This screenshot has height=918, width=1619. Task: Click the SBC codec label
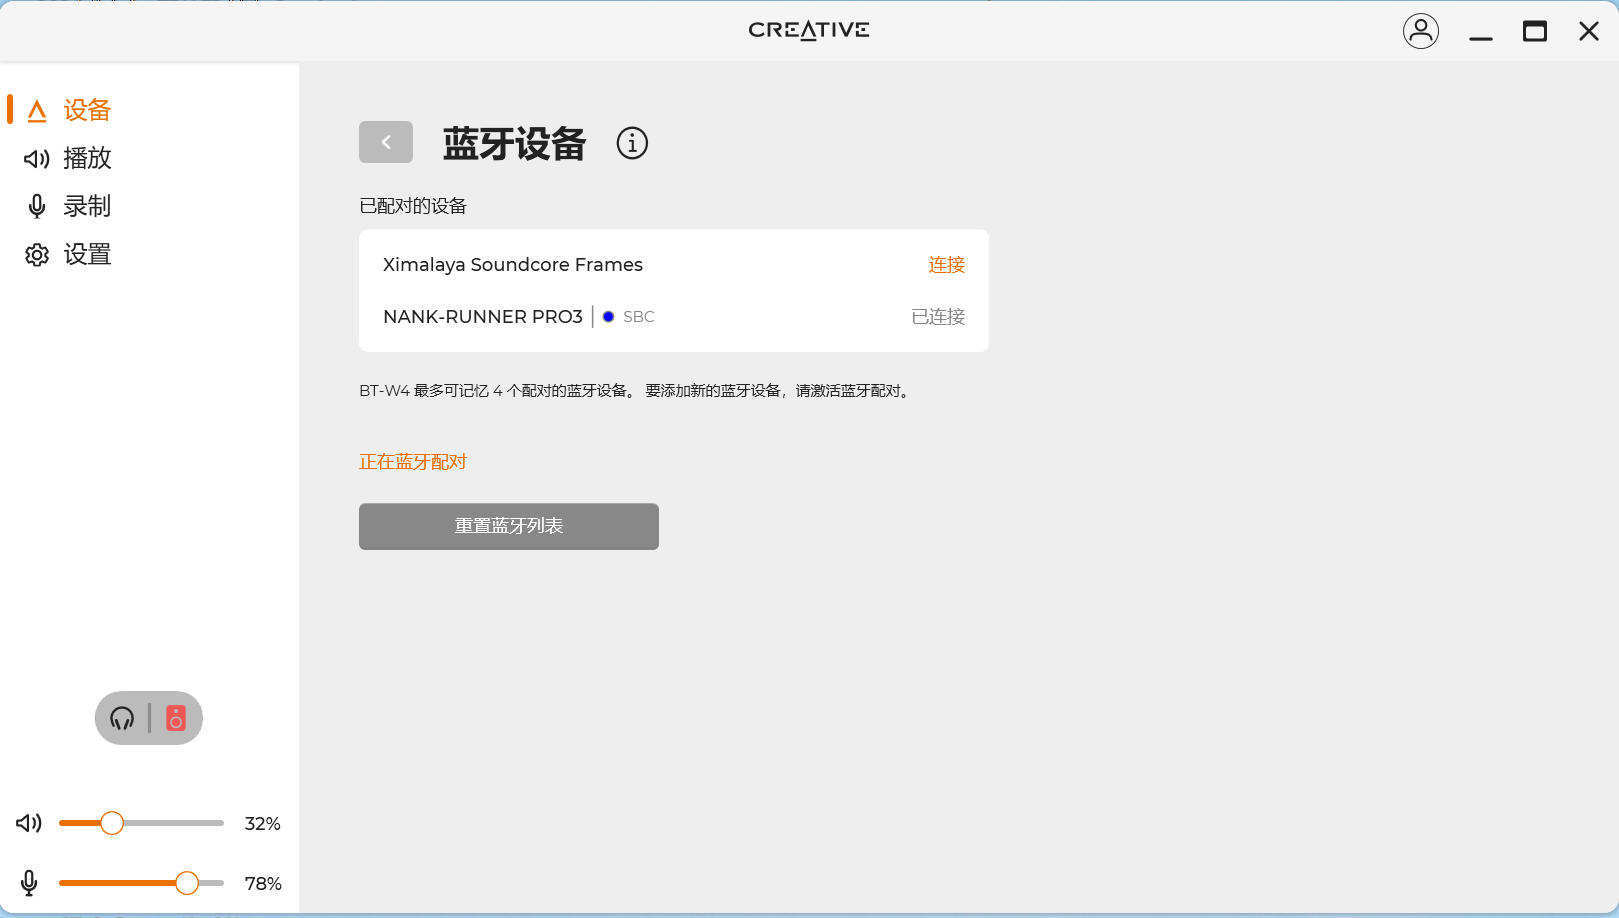pyautogui.click(x=639, y=317)
